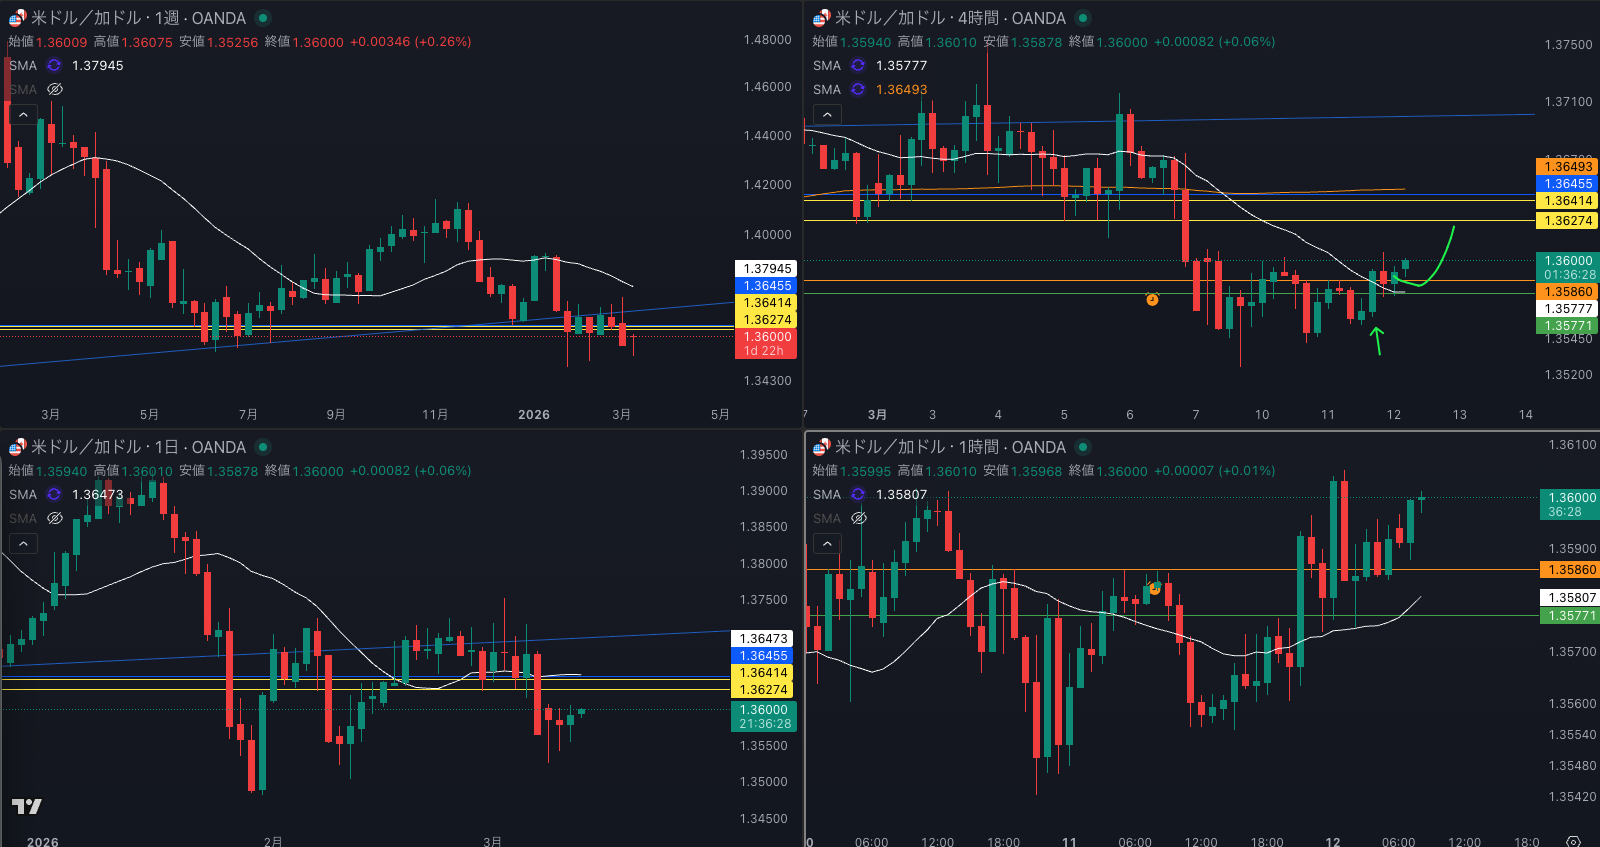Click the first SMA label in weekly chart
This screenshot has width=1600, height=847.
point(23,65)
